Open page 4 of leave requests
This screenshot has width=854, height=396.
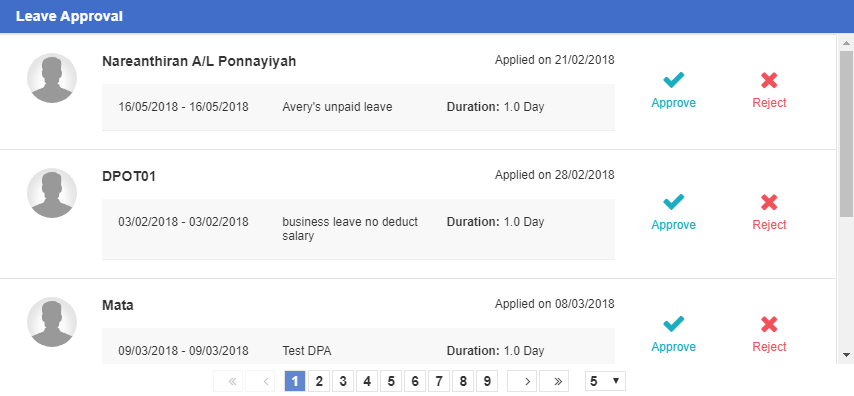pyautogui.click(x=367, y=381)
